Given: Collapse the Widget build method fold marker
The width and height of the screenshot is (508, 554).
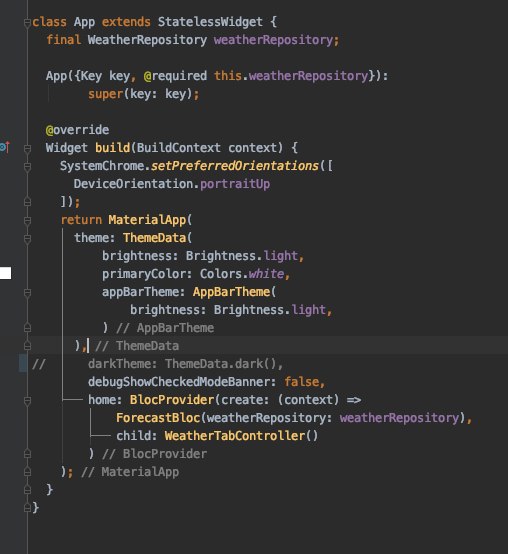Looking at the screenshot, I should coord(27,149).
